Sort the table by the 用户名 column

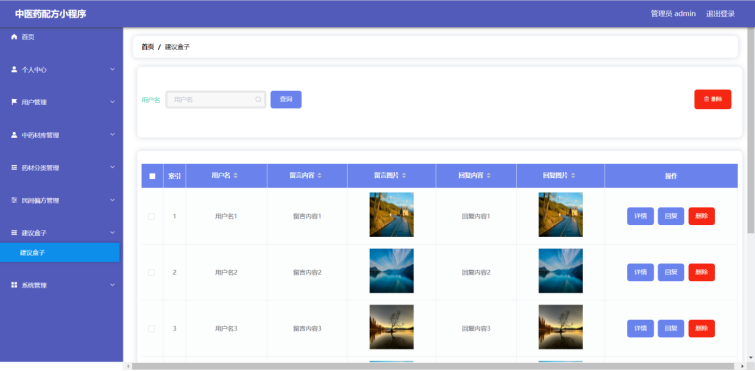click(235, 176)
